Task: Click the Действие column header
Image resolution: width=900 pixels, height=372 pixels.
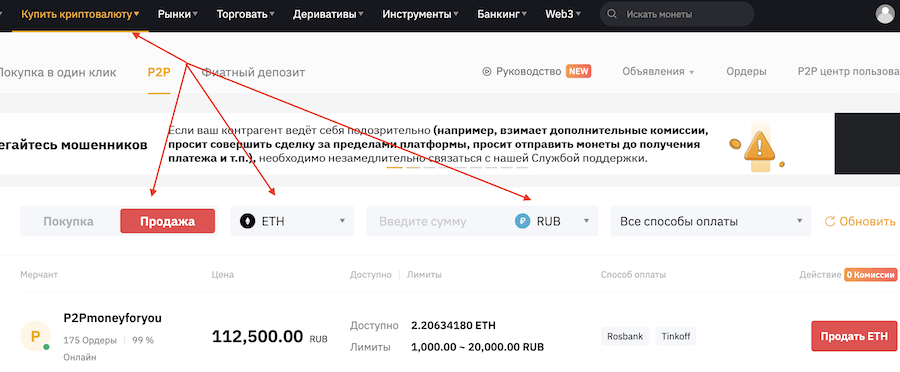Action: (x=819, y=275)
